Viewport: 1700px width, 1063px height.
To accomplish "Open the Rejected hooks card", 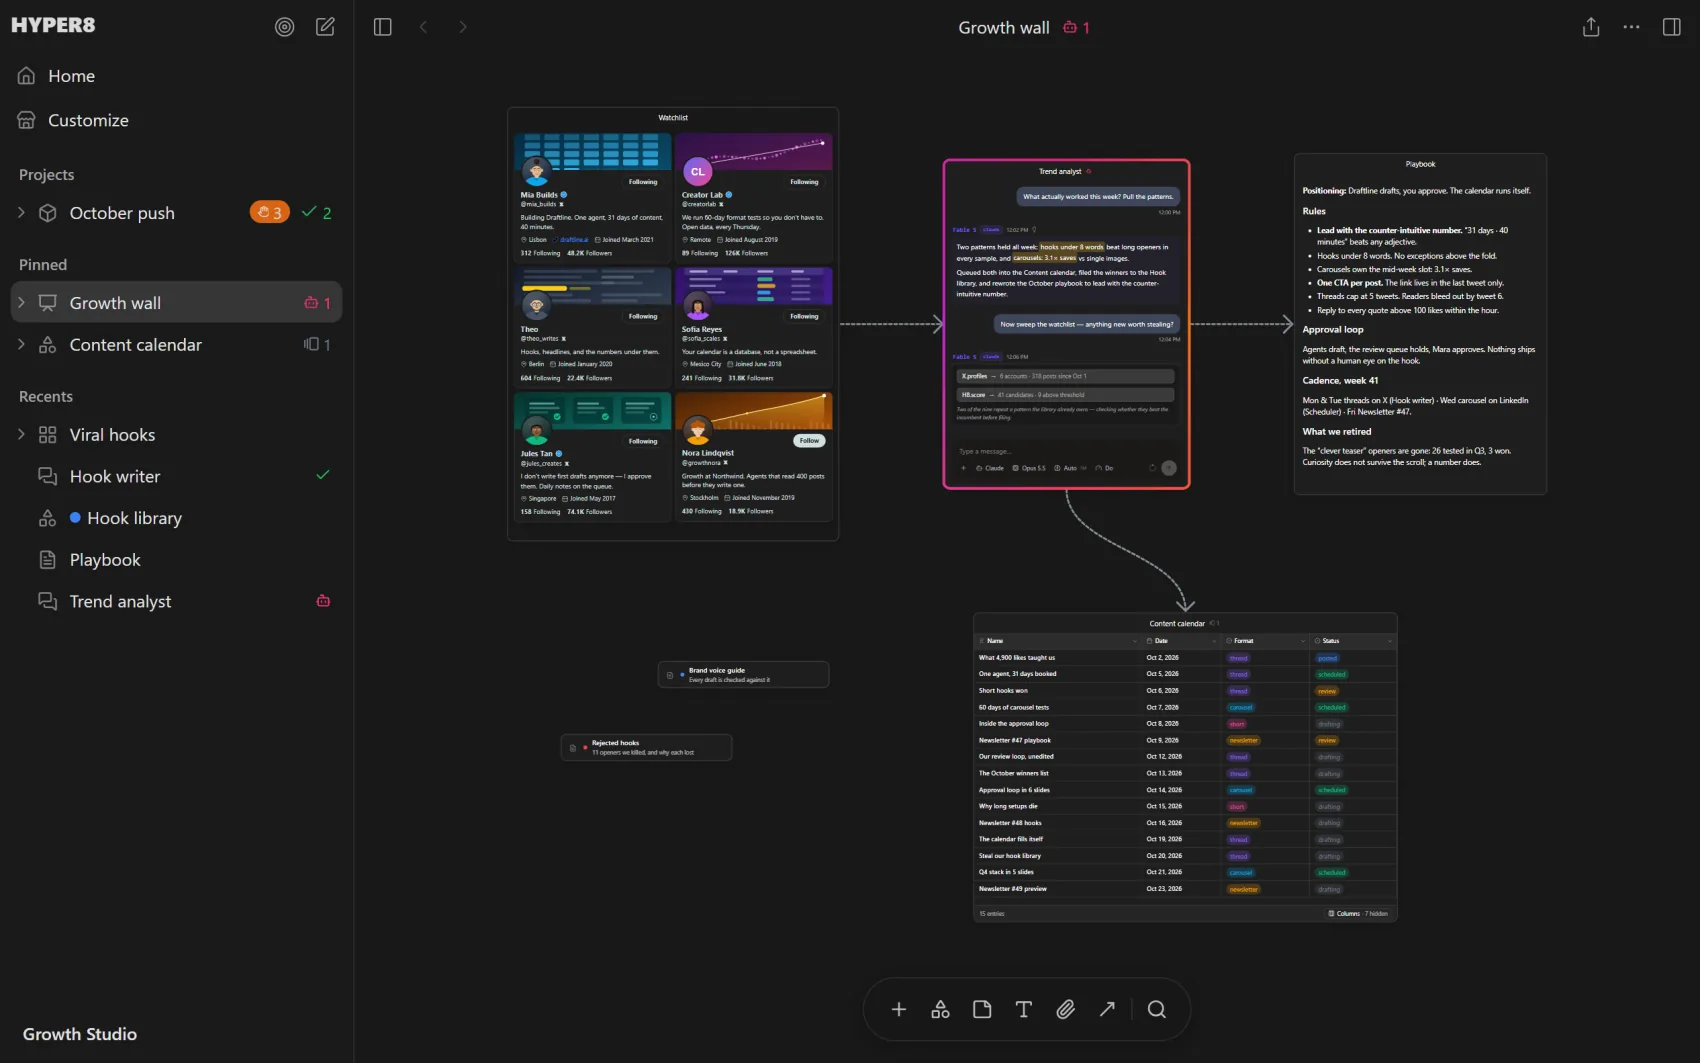I will coord(647,748).
